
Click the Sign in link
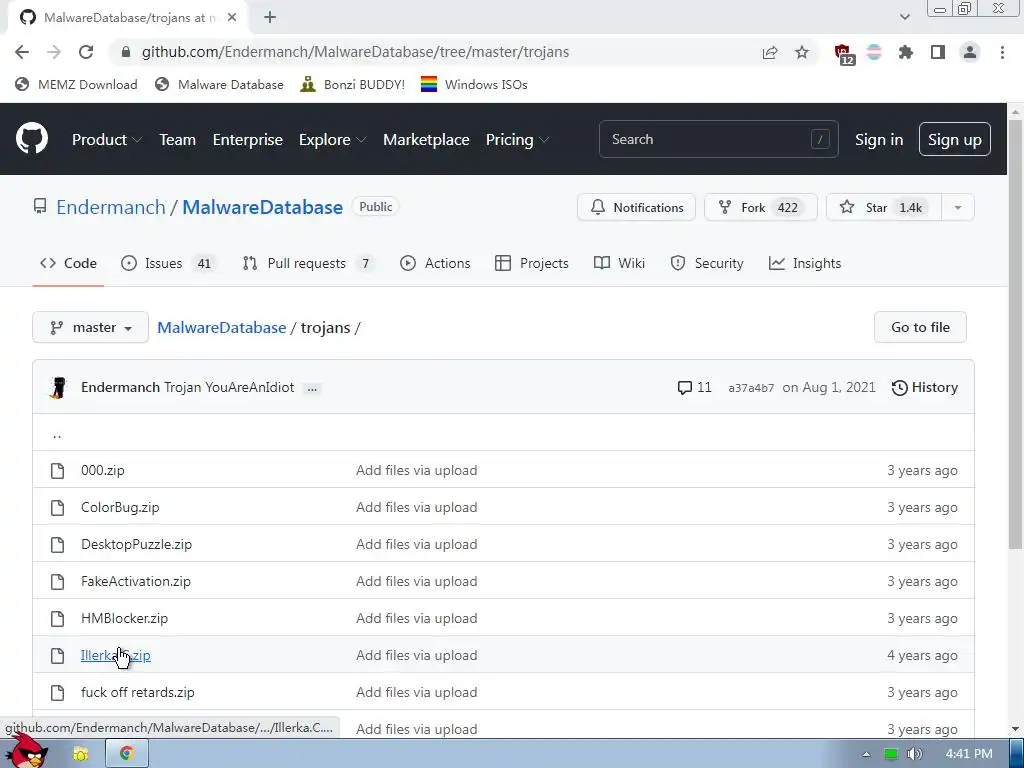pos(879,140)
